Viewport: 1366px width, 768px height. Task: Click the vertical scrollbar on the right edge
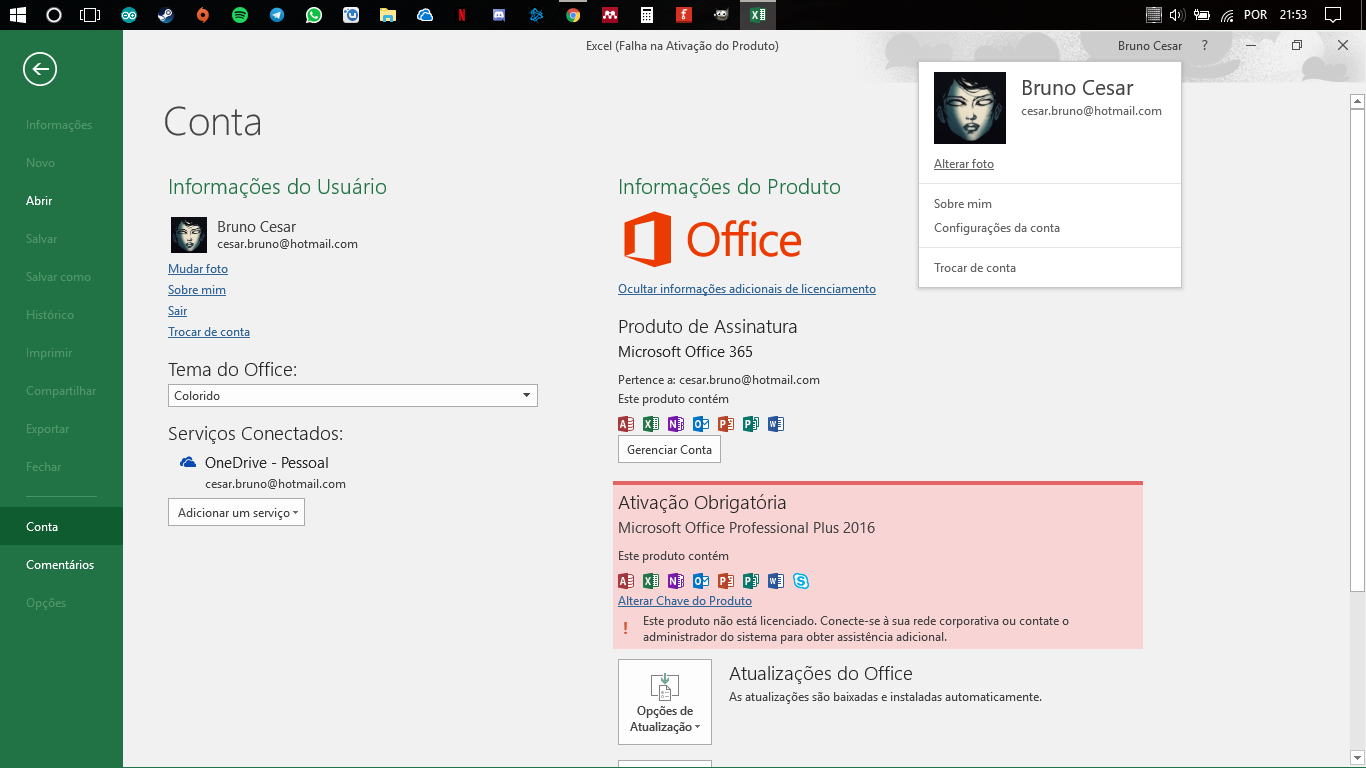[1357, 348]
